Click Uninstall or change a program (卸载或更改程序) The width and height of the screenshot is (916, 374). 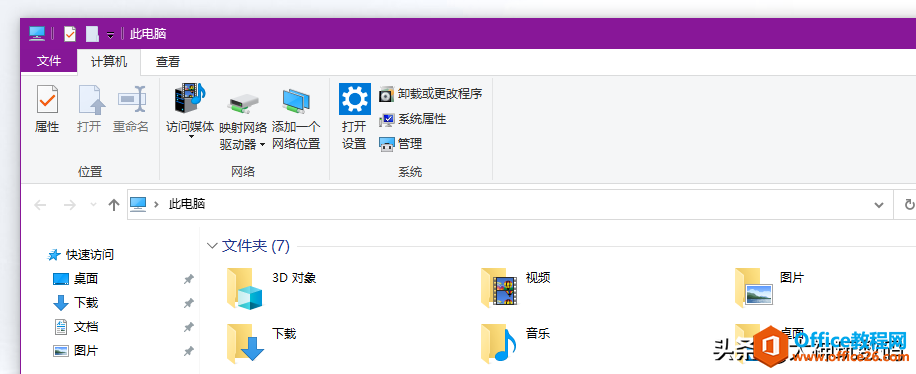point(431,94)
